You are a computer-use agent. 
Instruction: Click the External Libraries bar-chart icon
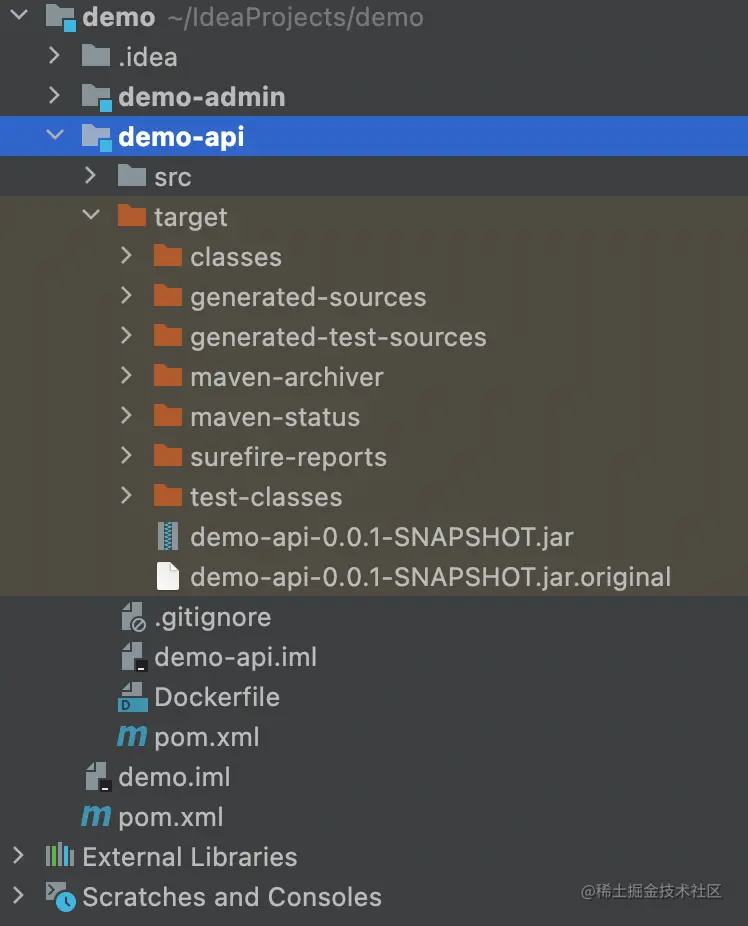(60, 857)
